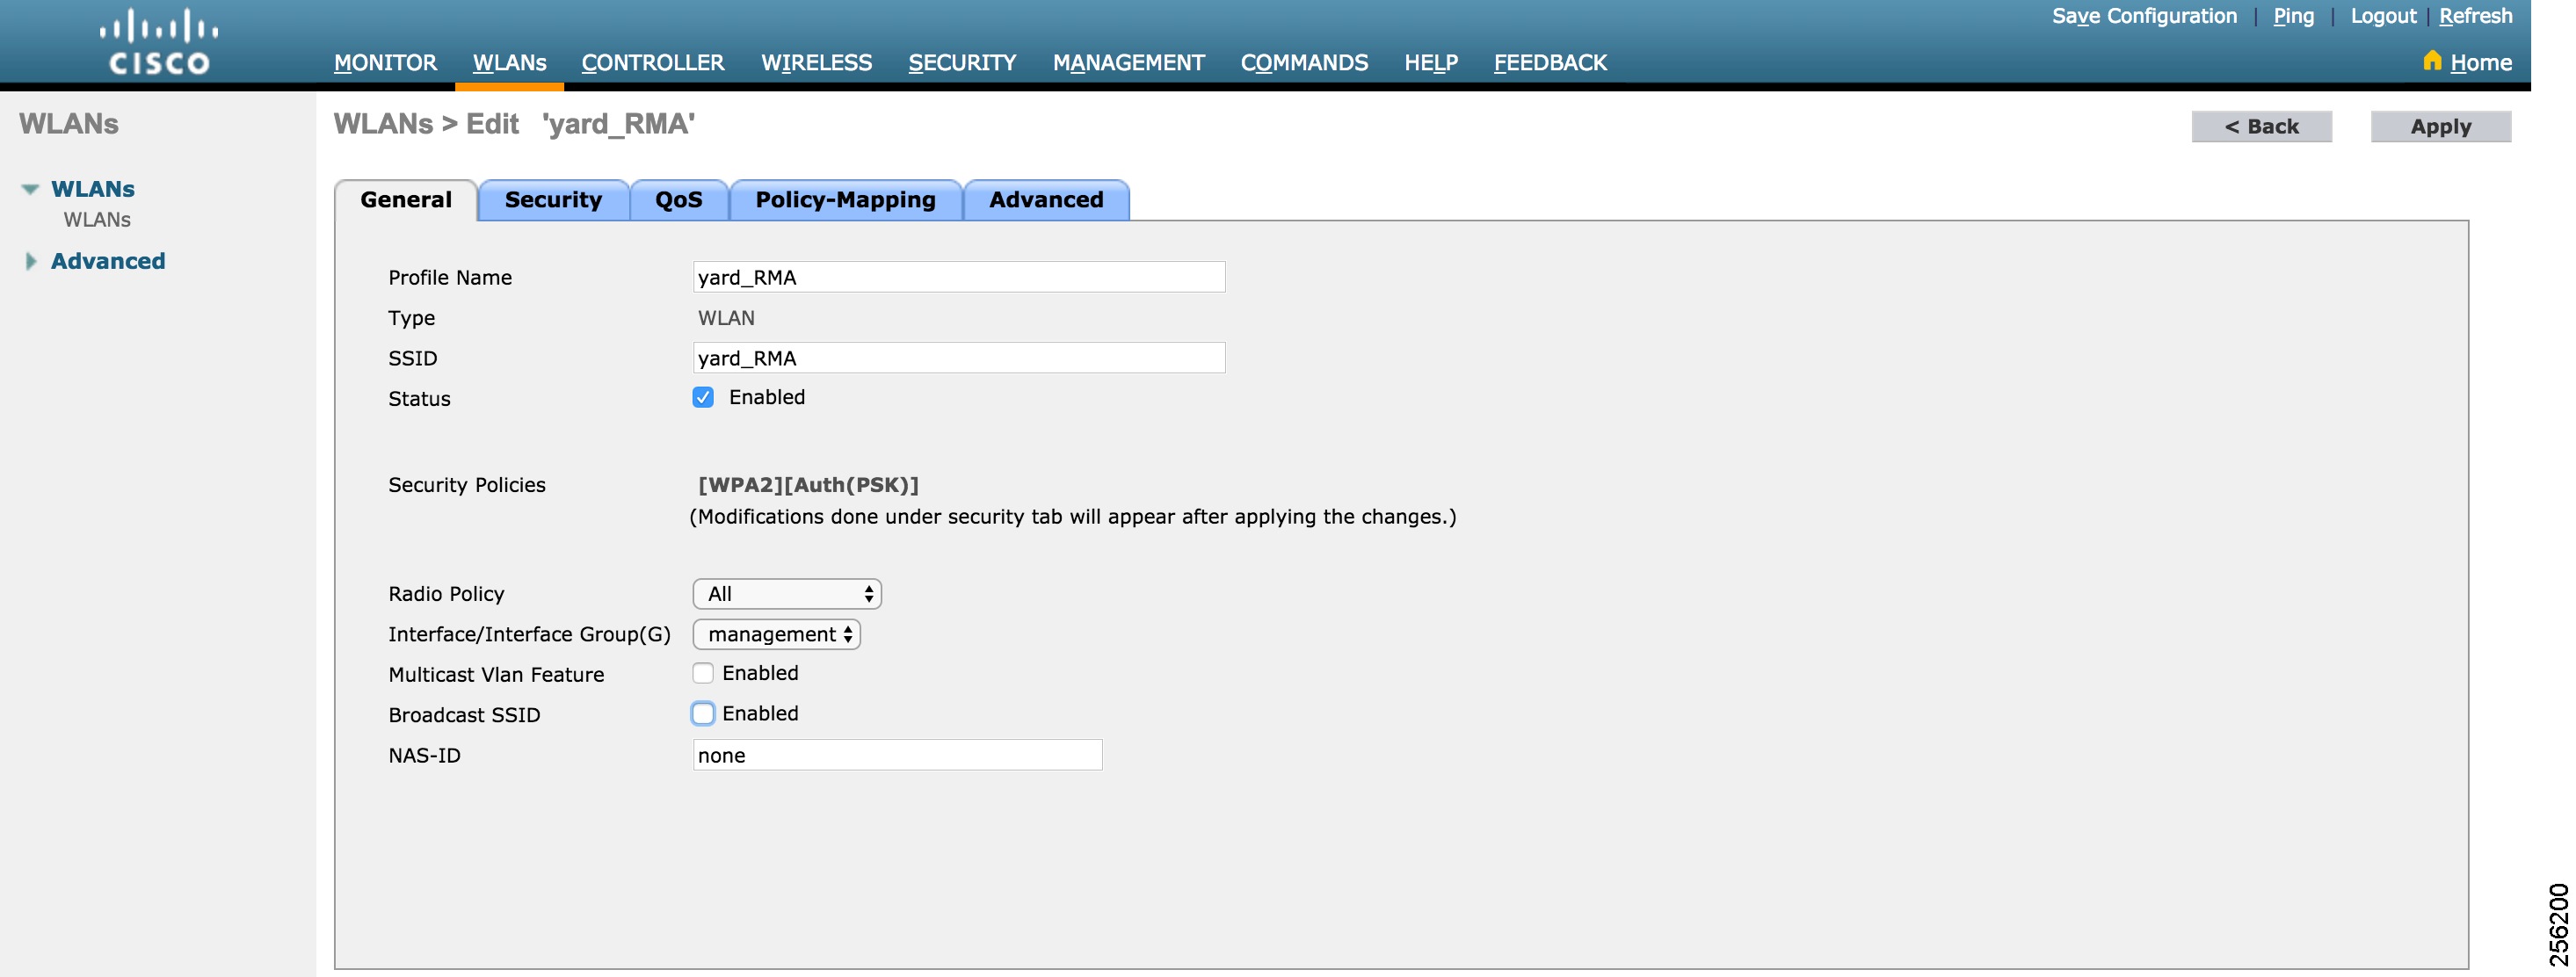Click the Type value WLAN
2576x977 pixels.
(x=726, y=318)
